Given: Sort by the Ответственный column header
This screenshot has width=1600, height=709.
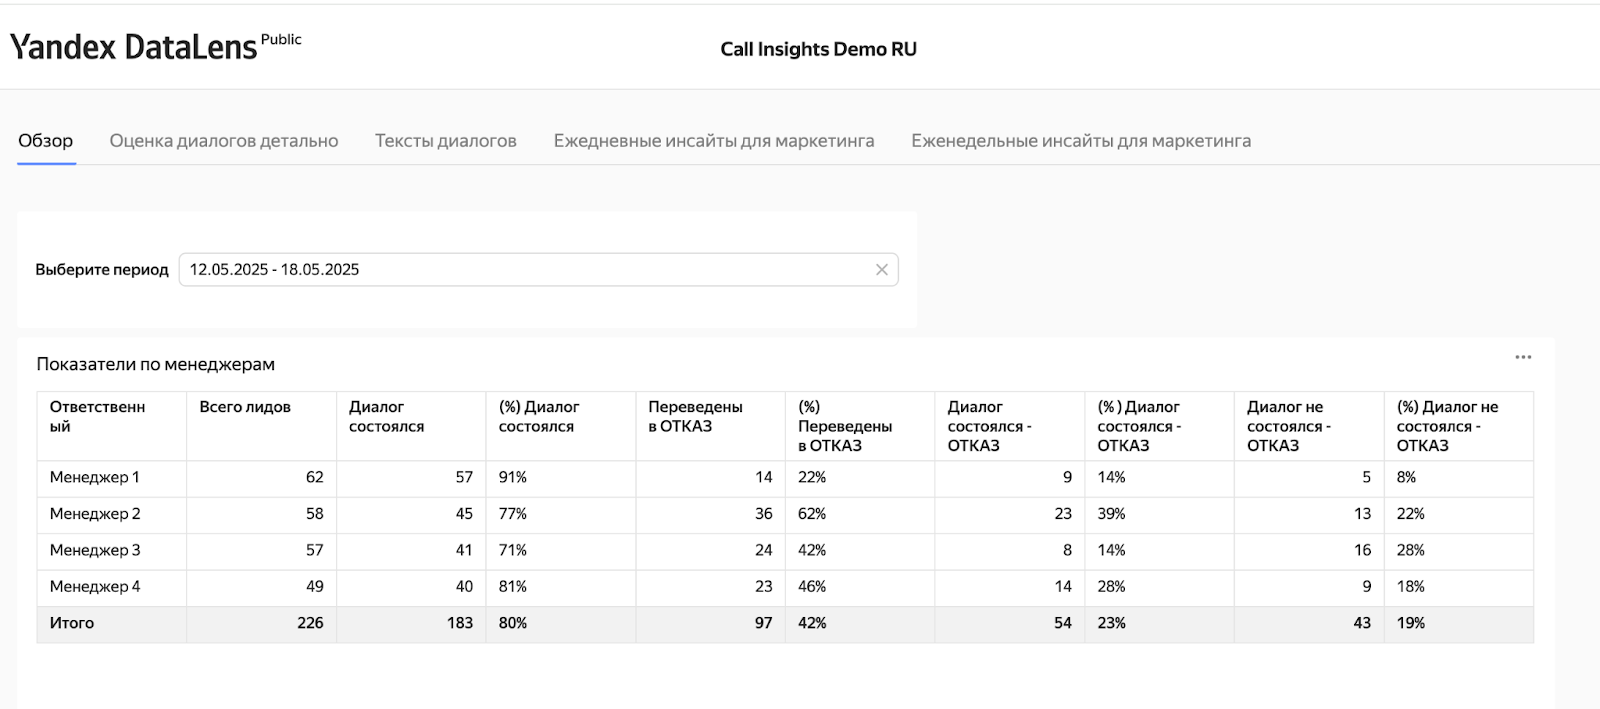Looking at the screenshot, I should (x=97, y=416).
